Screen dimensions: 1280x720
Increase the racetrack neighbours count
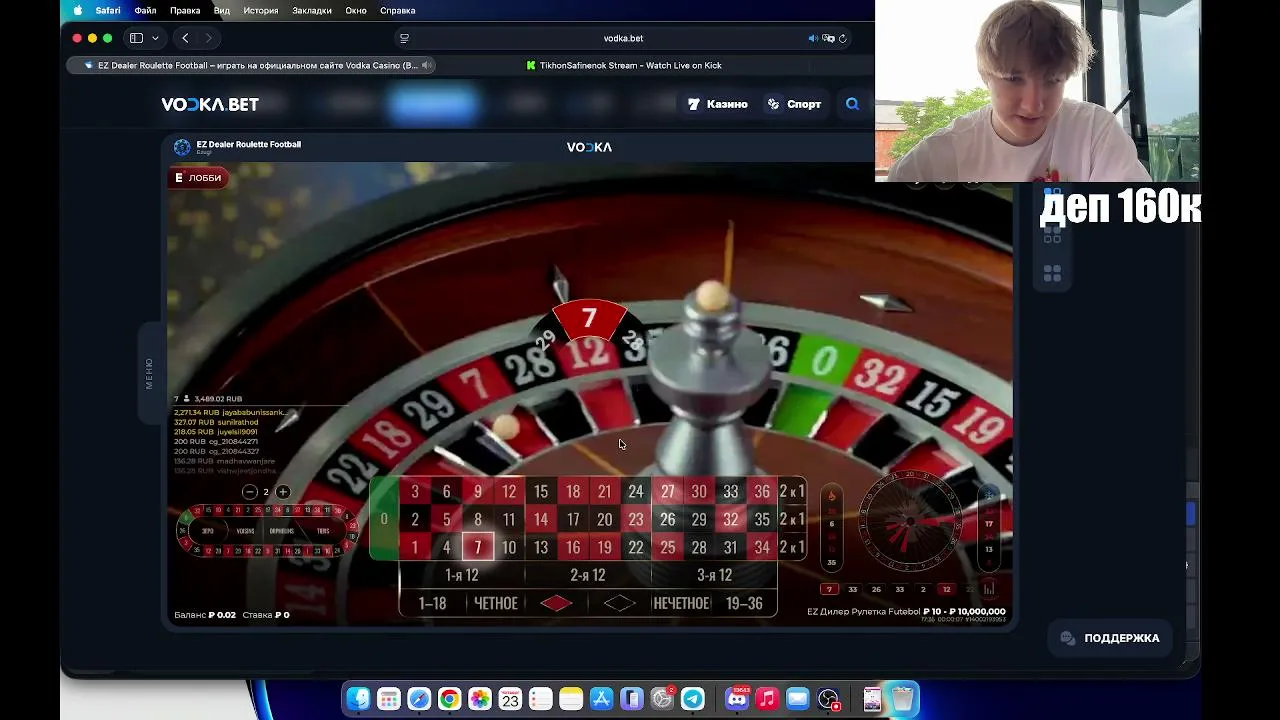click(283, 492)
